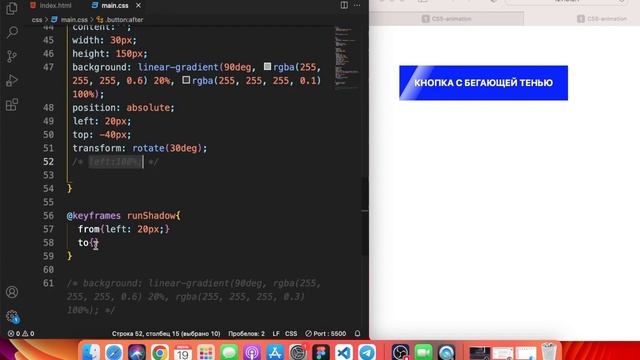Click the errors and warnings status indicator
This screenshot has height=360, width=640.
(x=21, y=333)
